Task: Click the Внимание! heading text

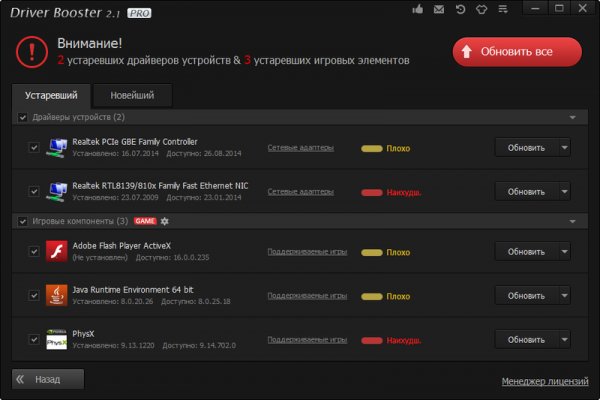Action: 90,43
